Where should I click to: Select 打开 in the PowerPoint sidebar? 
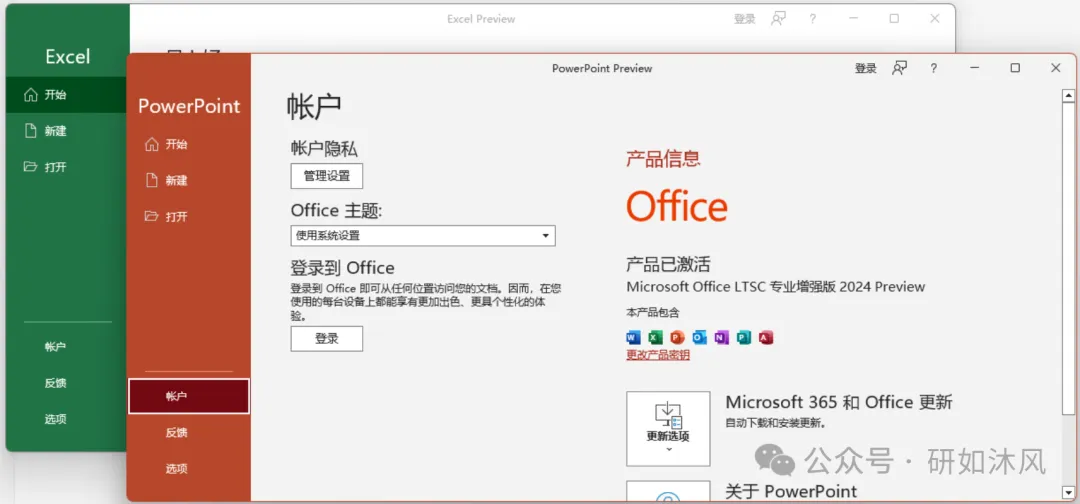pyautogui.click(x=189, y=216)
